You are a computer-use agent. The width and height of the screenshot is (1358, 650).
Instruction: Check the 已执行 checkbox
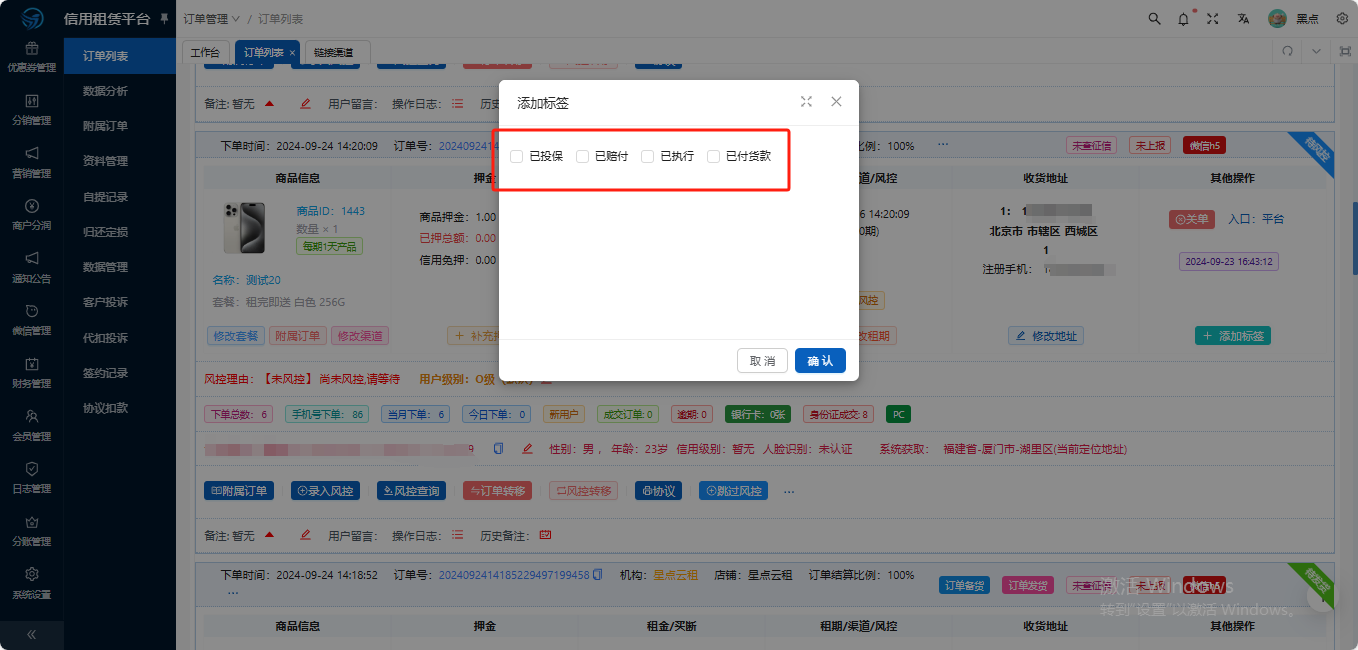648,156
